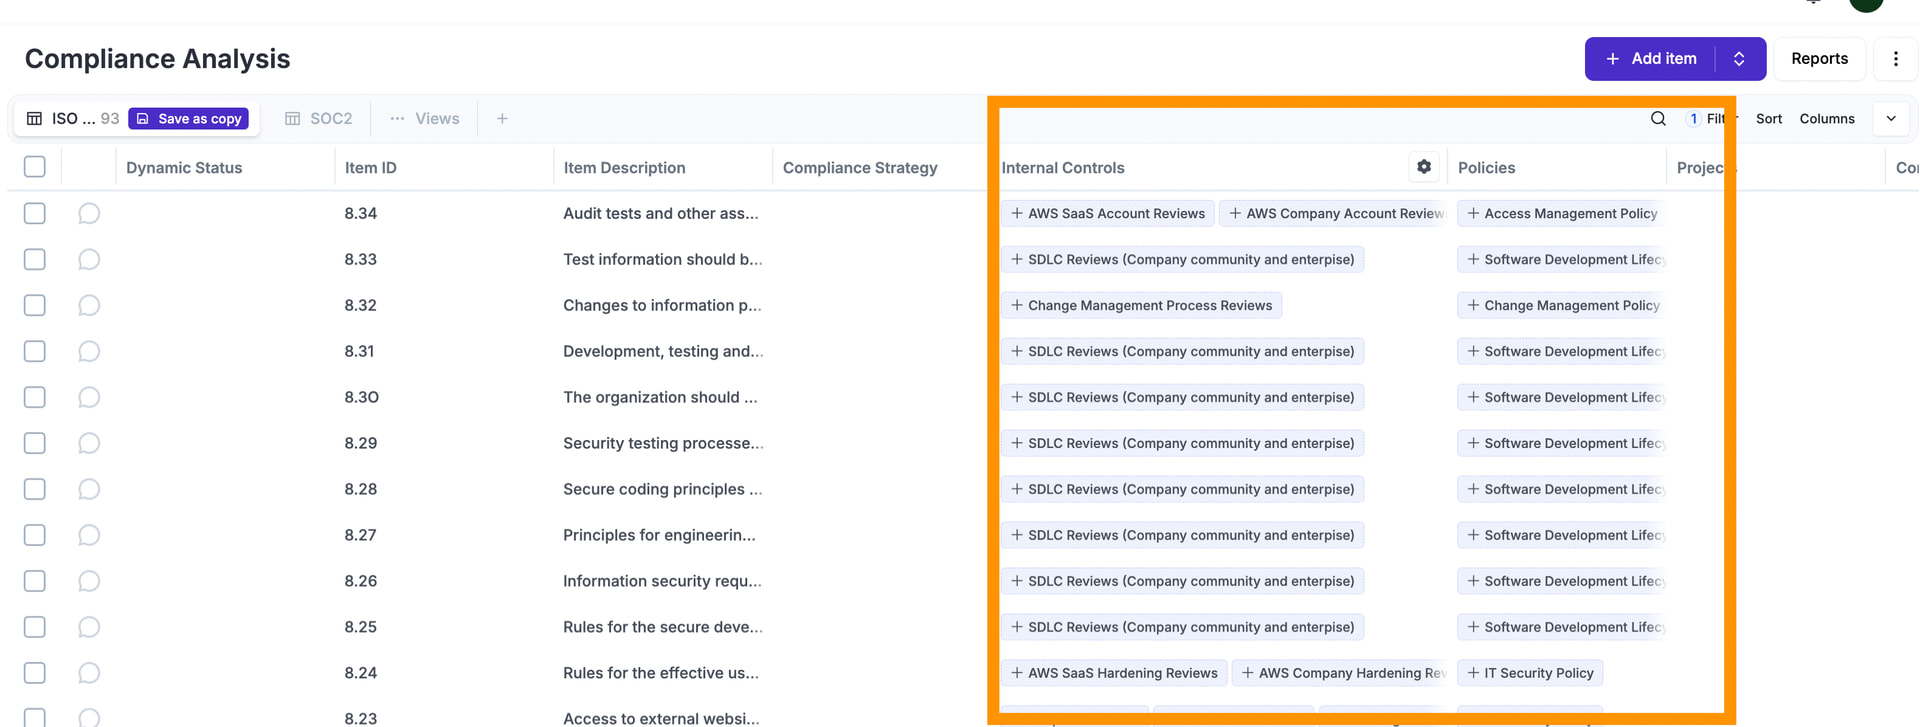Open Internal Controls column settings gear

[1424, 167]
